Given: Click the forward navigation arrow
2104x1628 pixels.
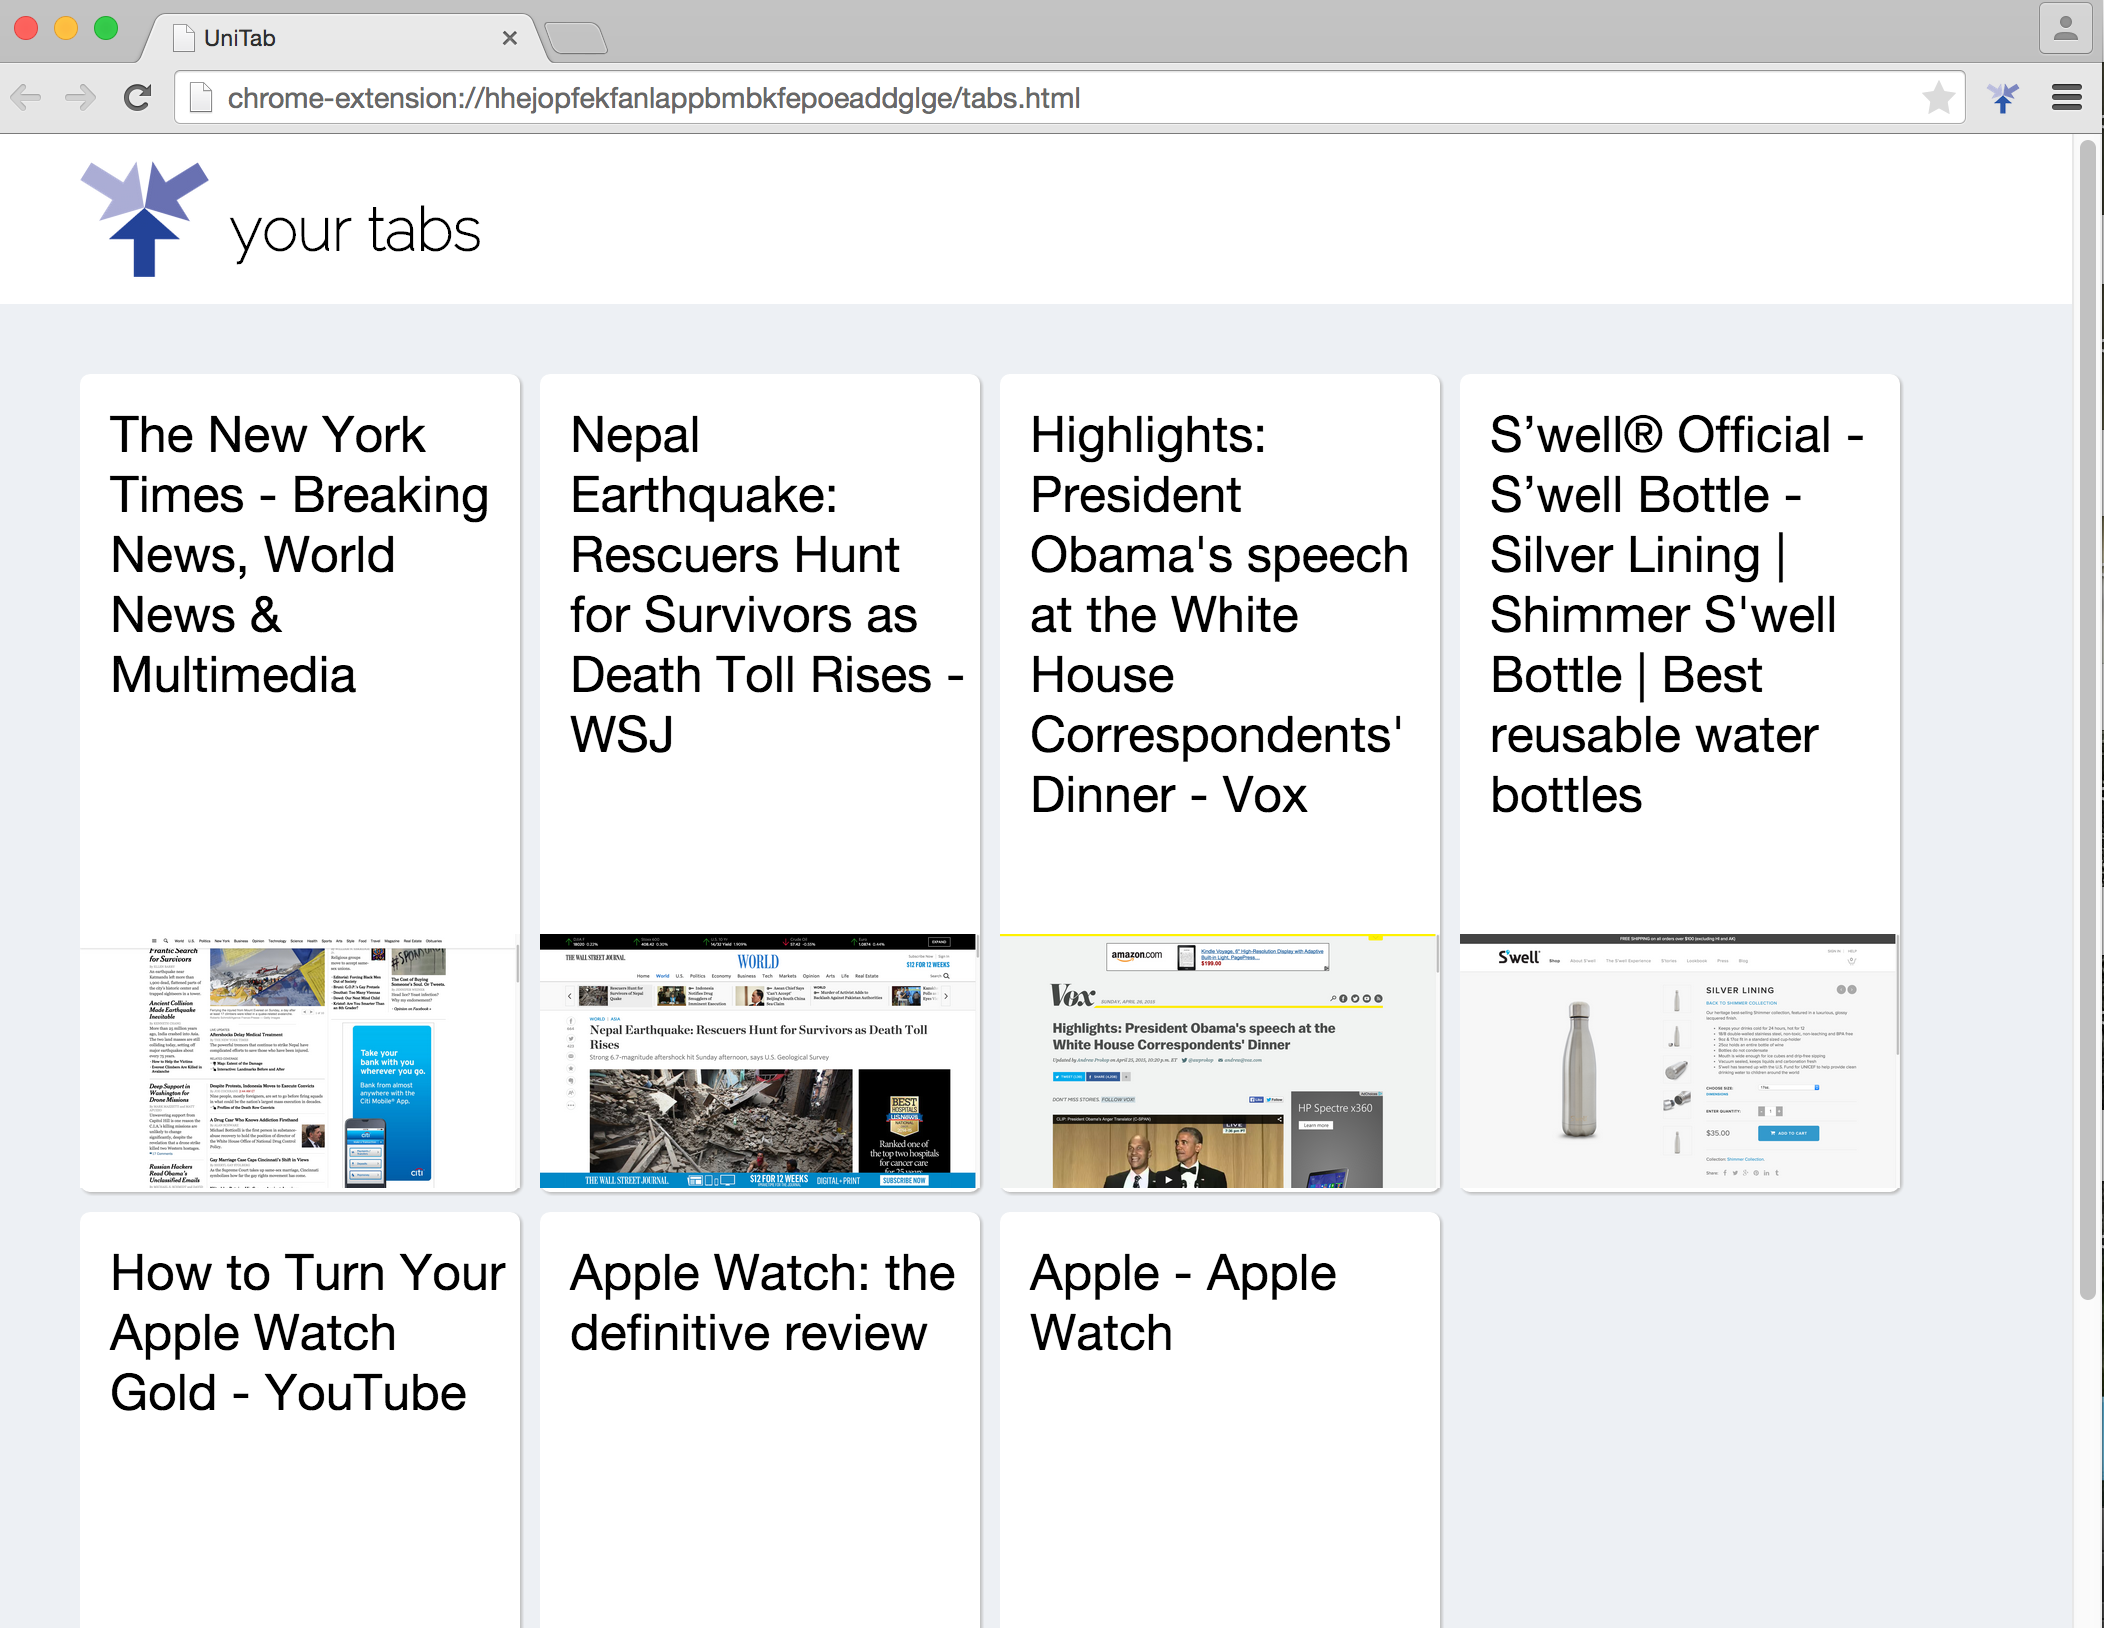Looking at the screenshot, I should pos(80,98).
